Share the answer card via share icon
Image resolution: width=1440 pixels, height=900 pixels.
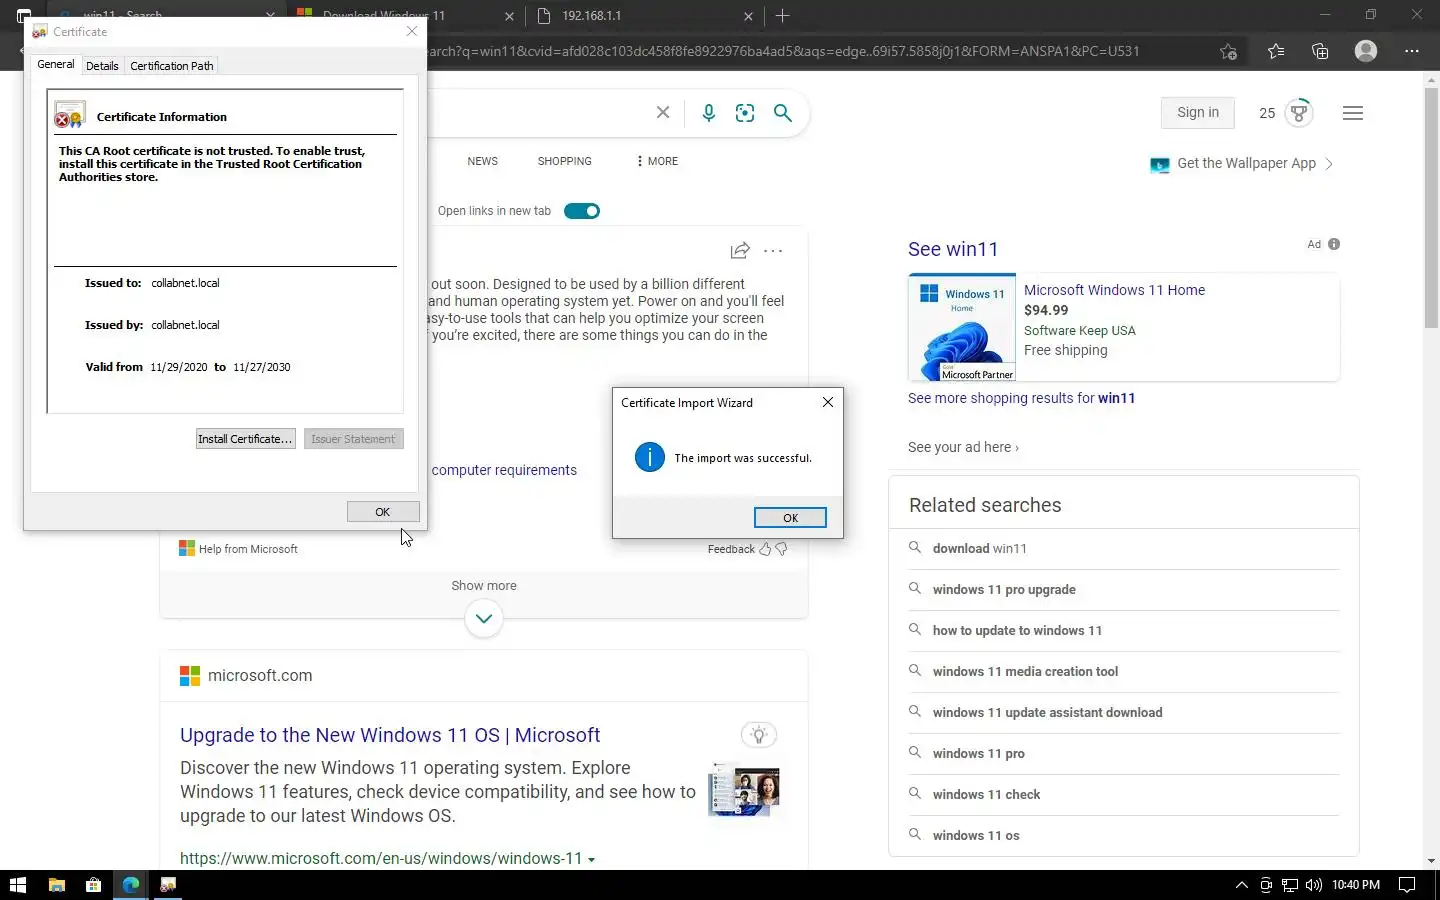(x=740, y=250)
